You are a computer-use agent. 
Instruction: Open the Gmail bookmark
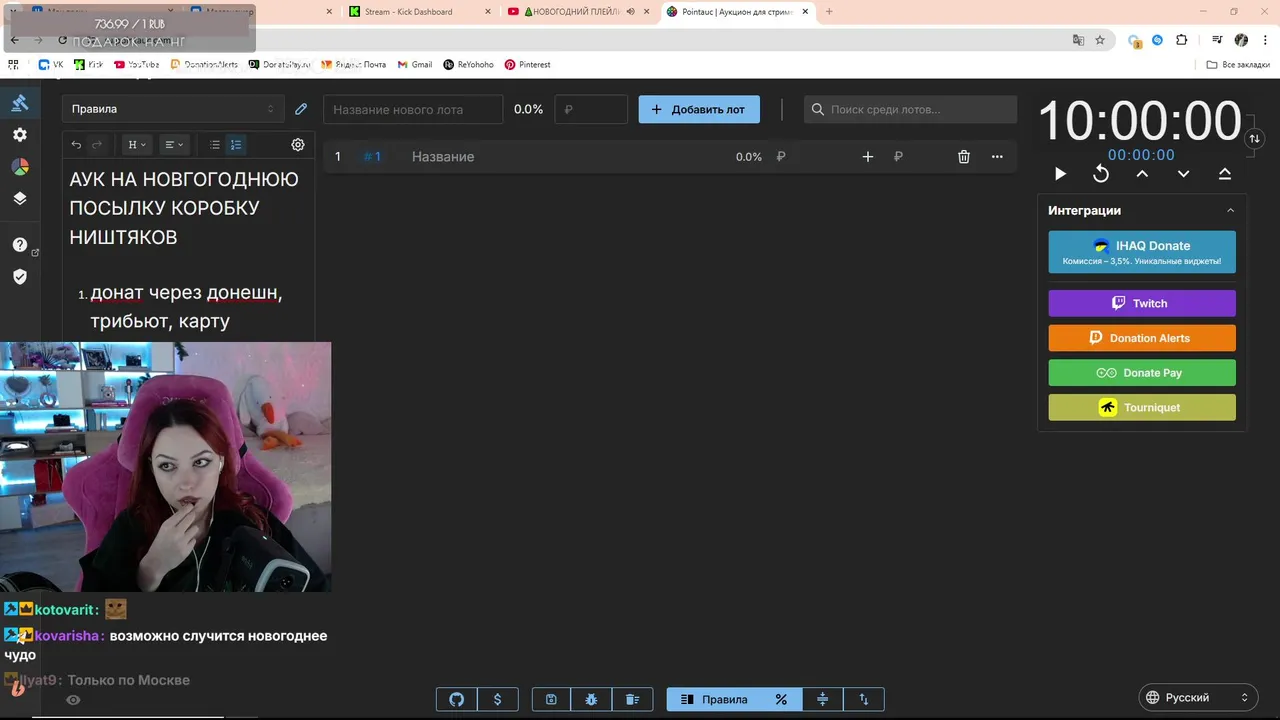[x=415, y=64]
